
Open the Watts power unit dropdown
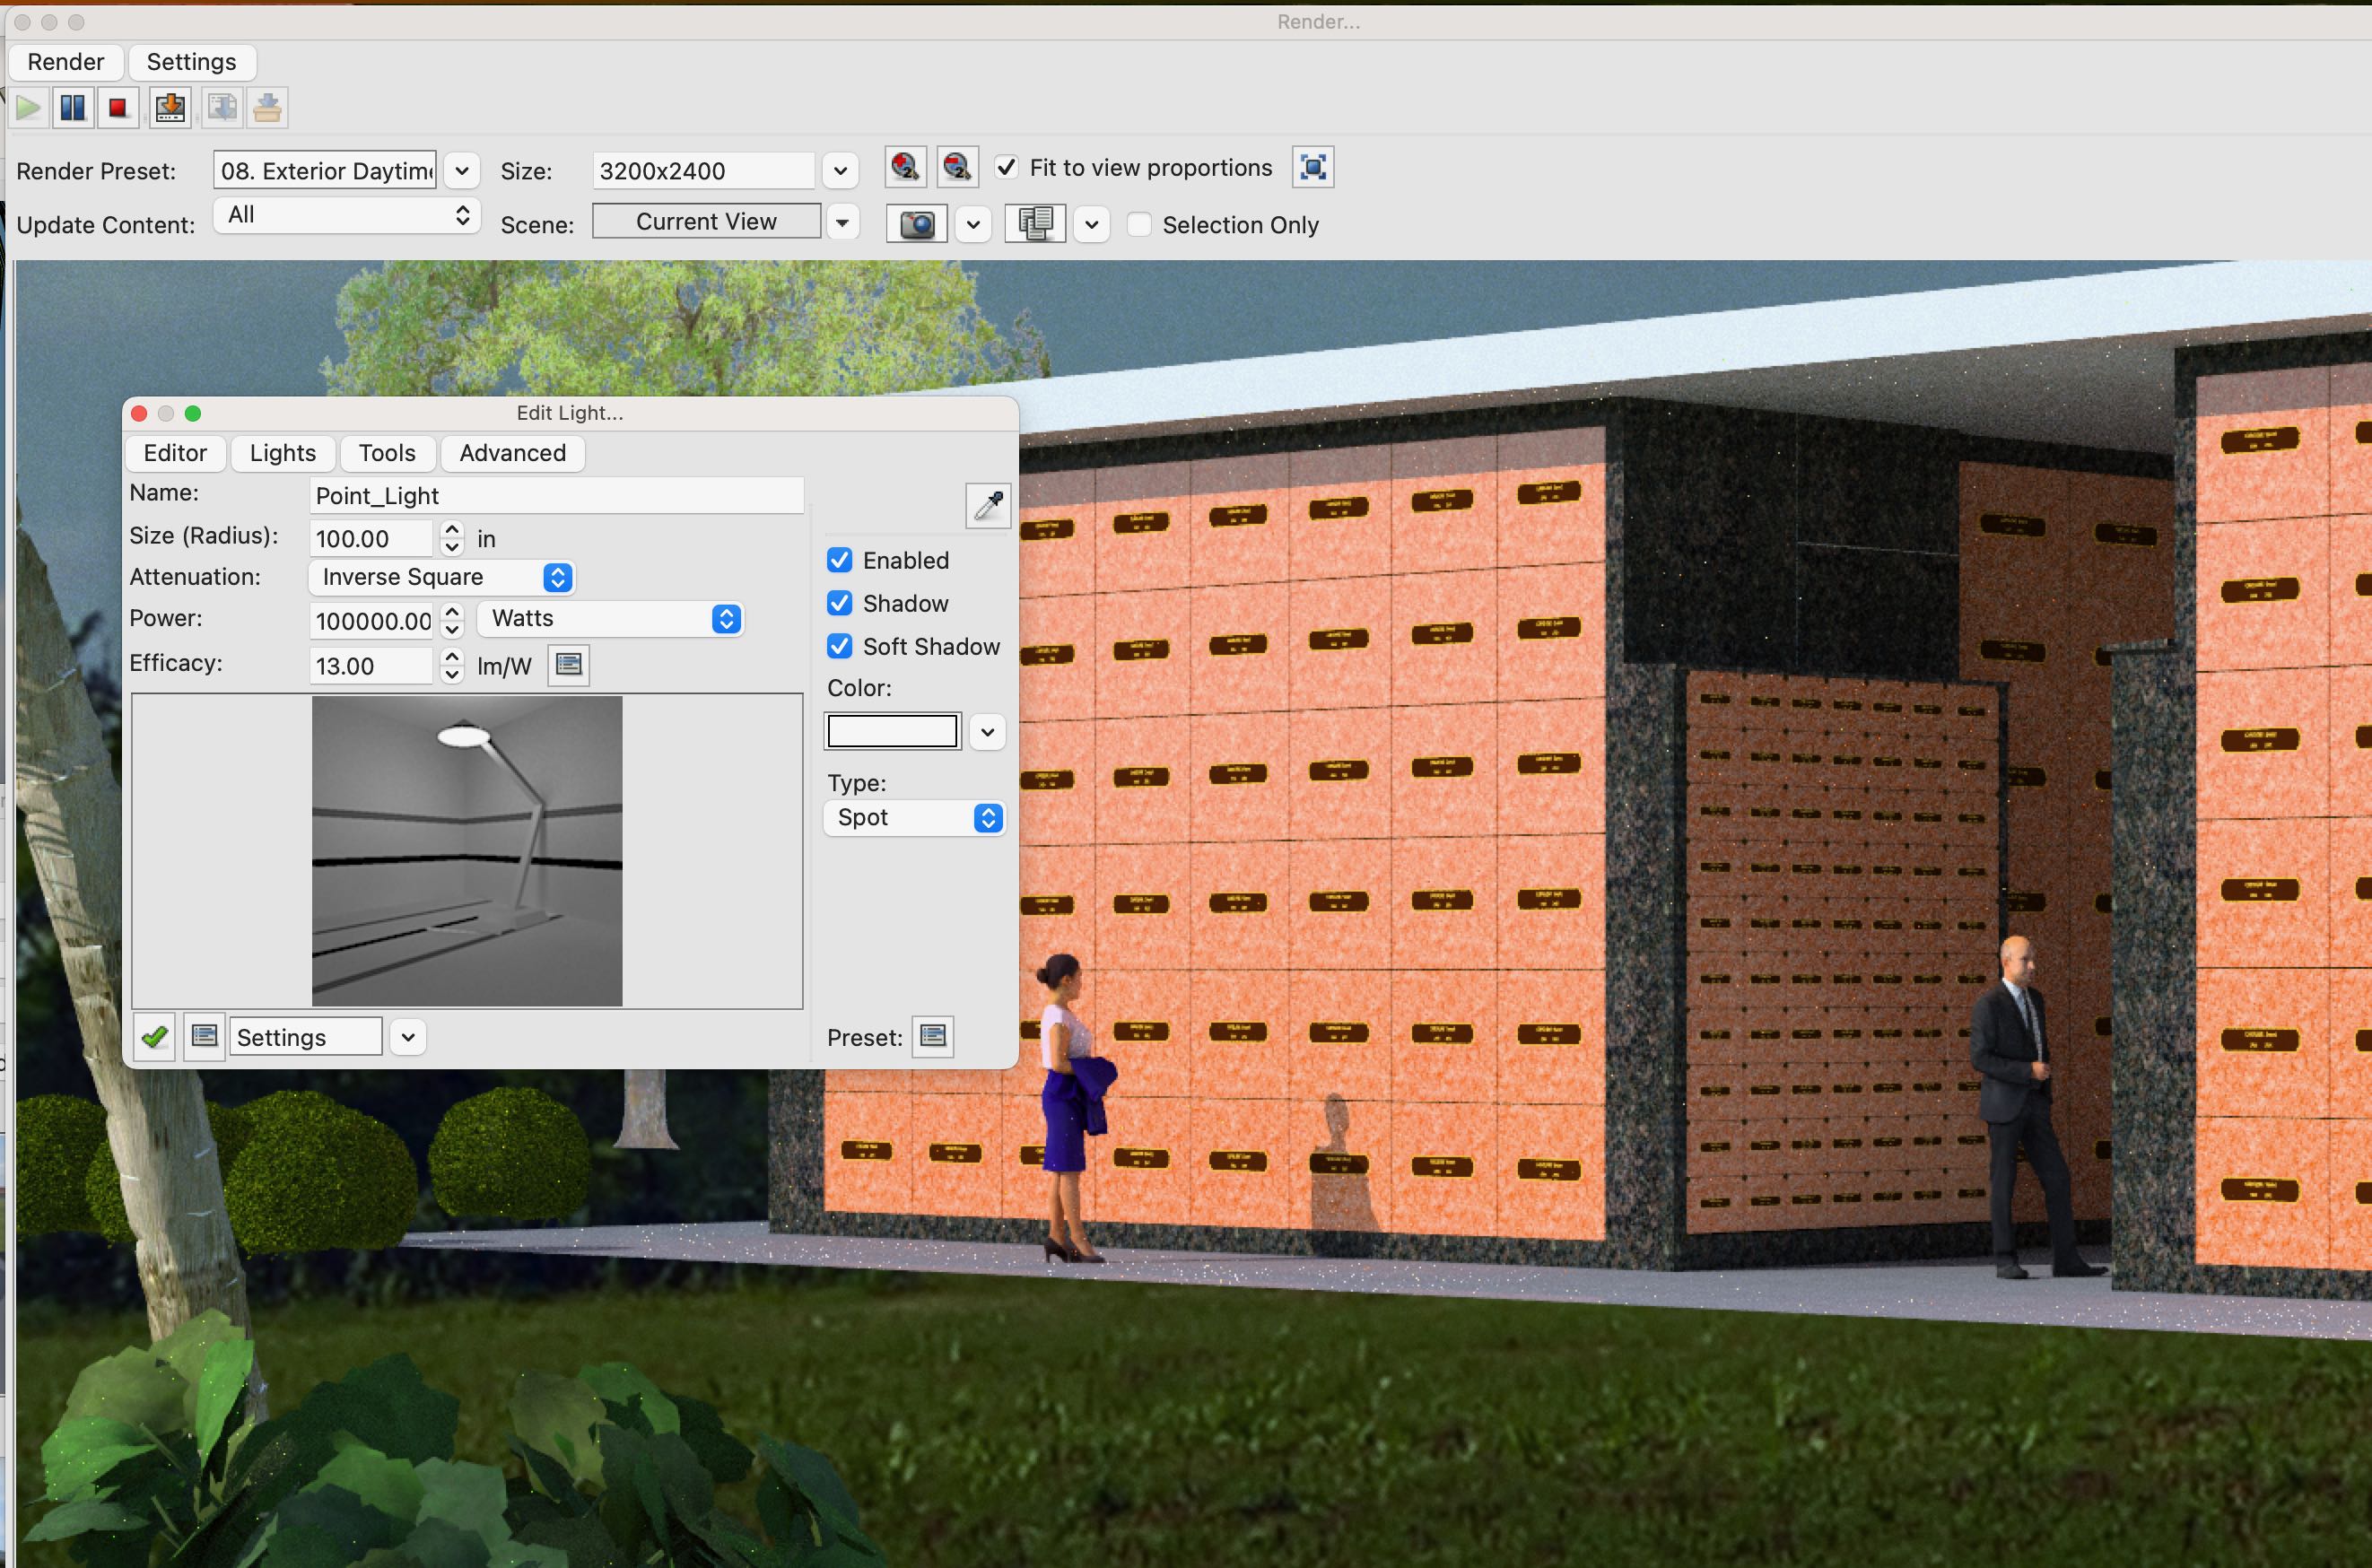pos(610,619)
